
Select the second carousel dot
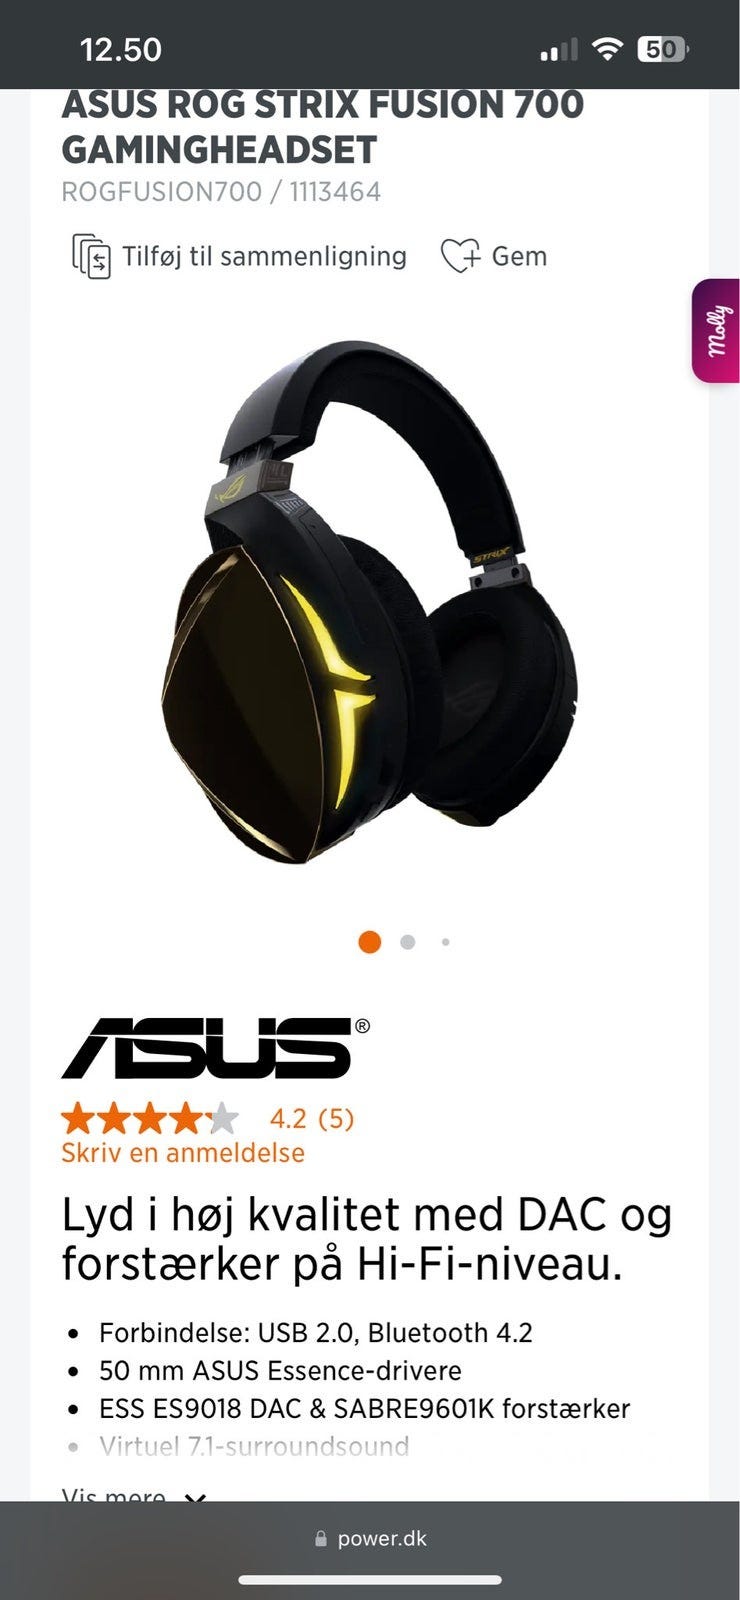tap(407, 942)
